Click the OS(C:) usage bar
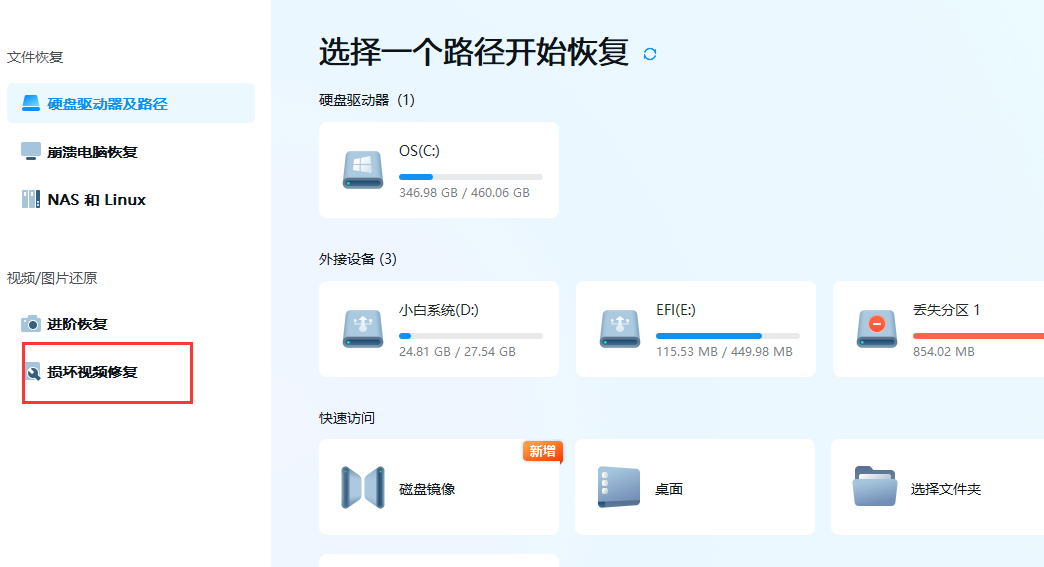This screenshot has height=567, width=1044. tap(471, 177)
